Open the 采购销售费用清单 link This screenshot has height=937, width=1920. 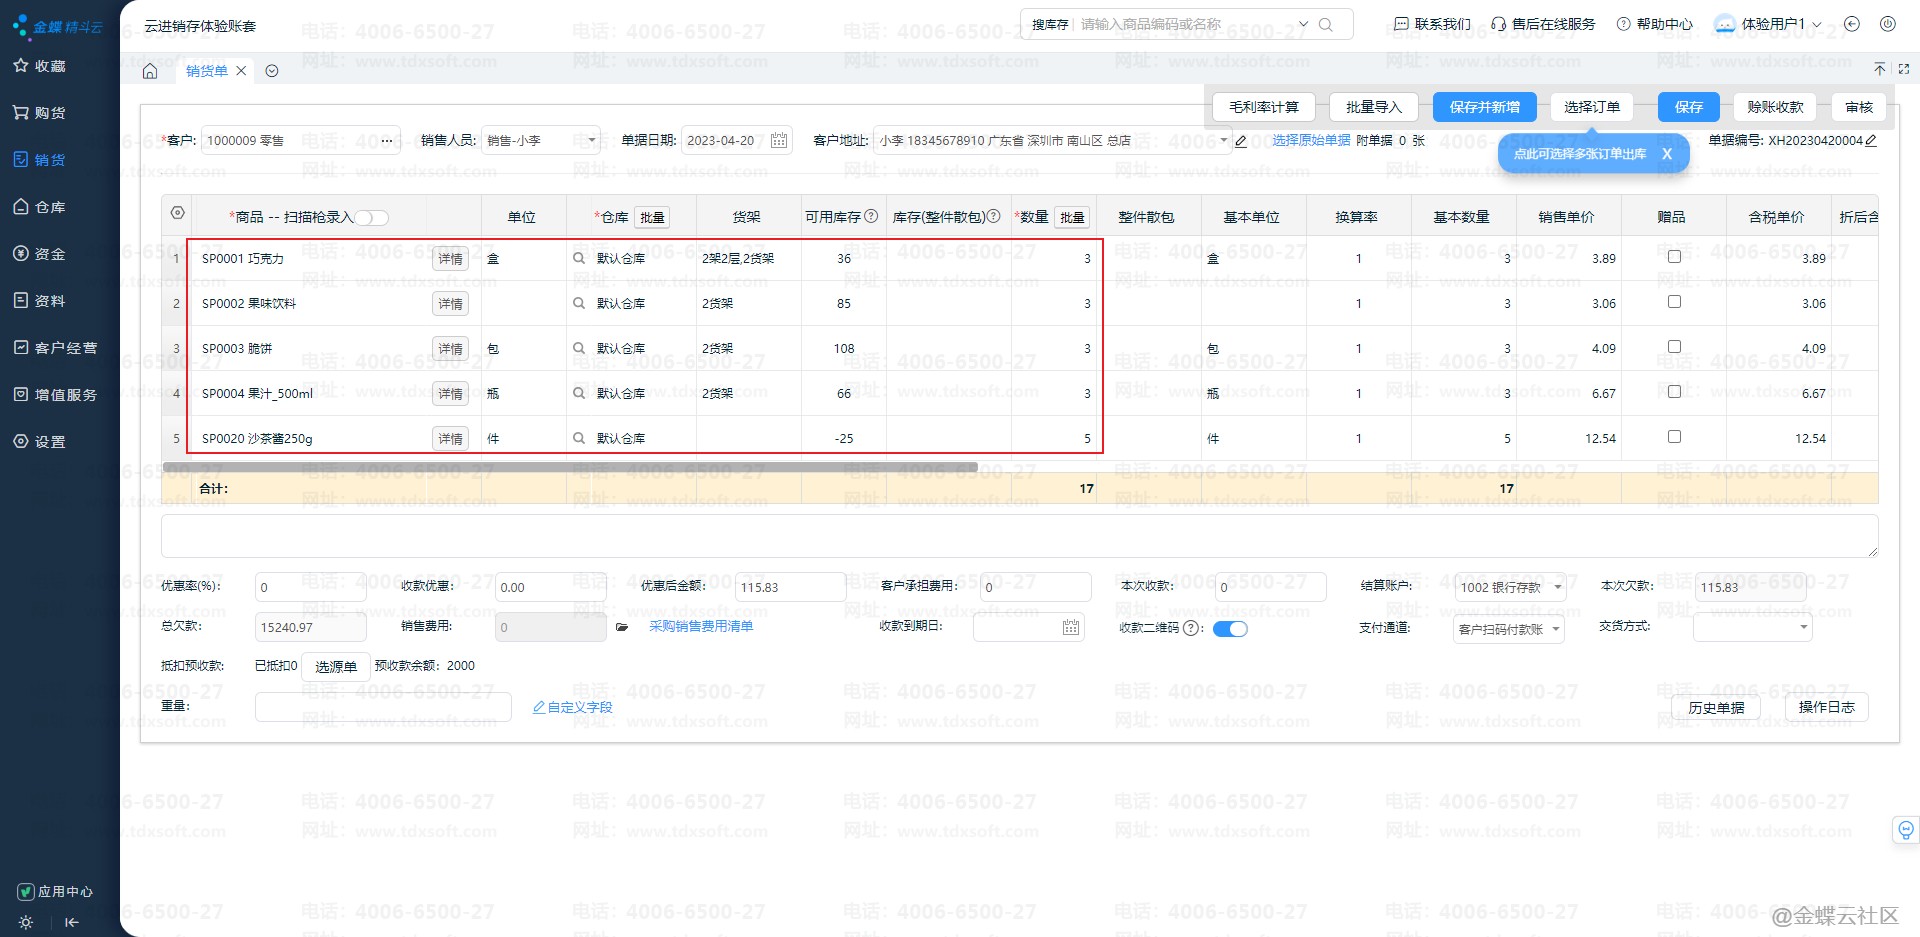click(x=701, y=627)
